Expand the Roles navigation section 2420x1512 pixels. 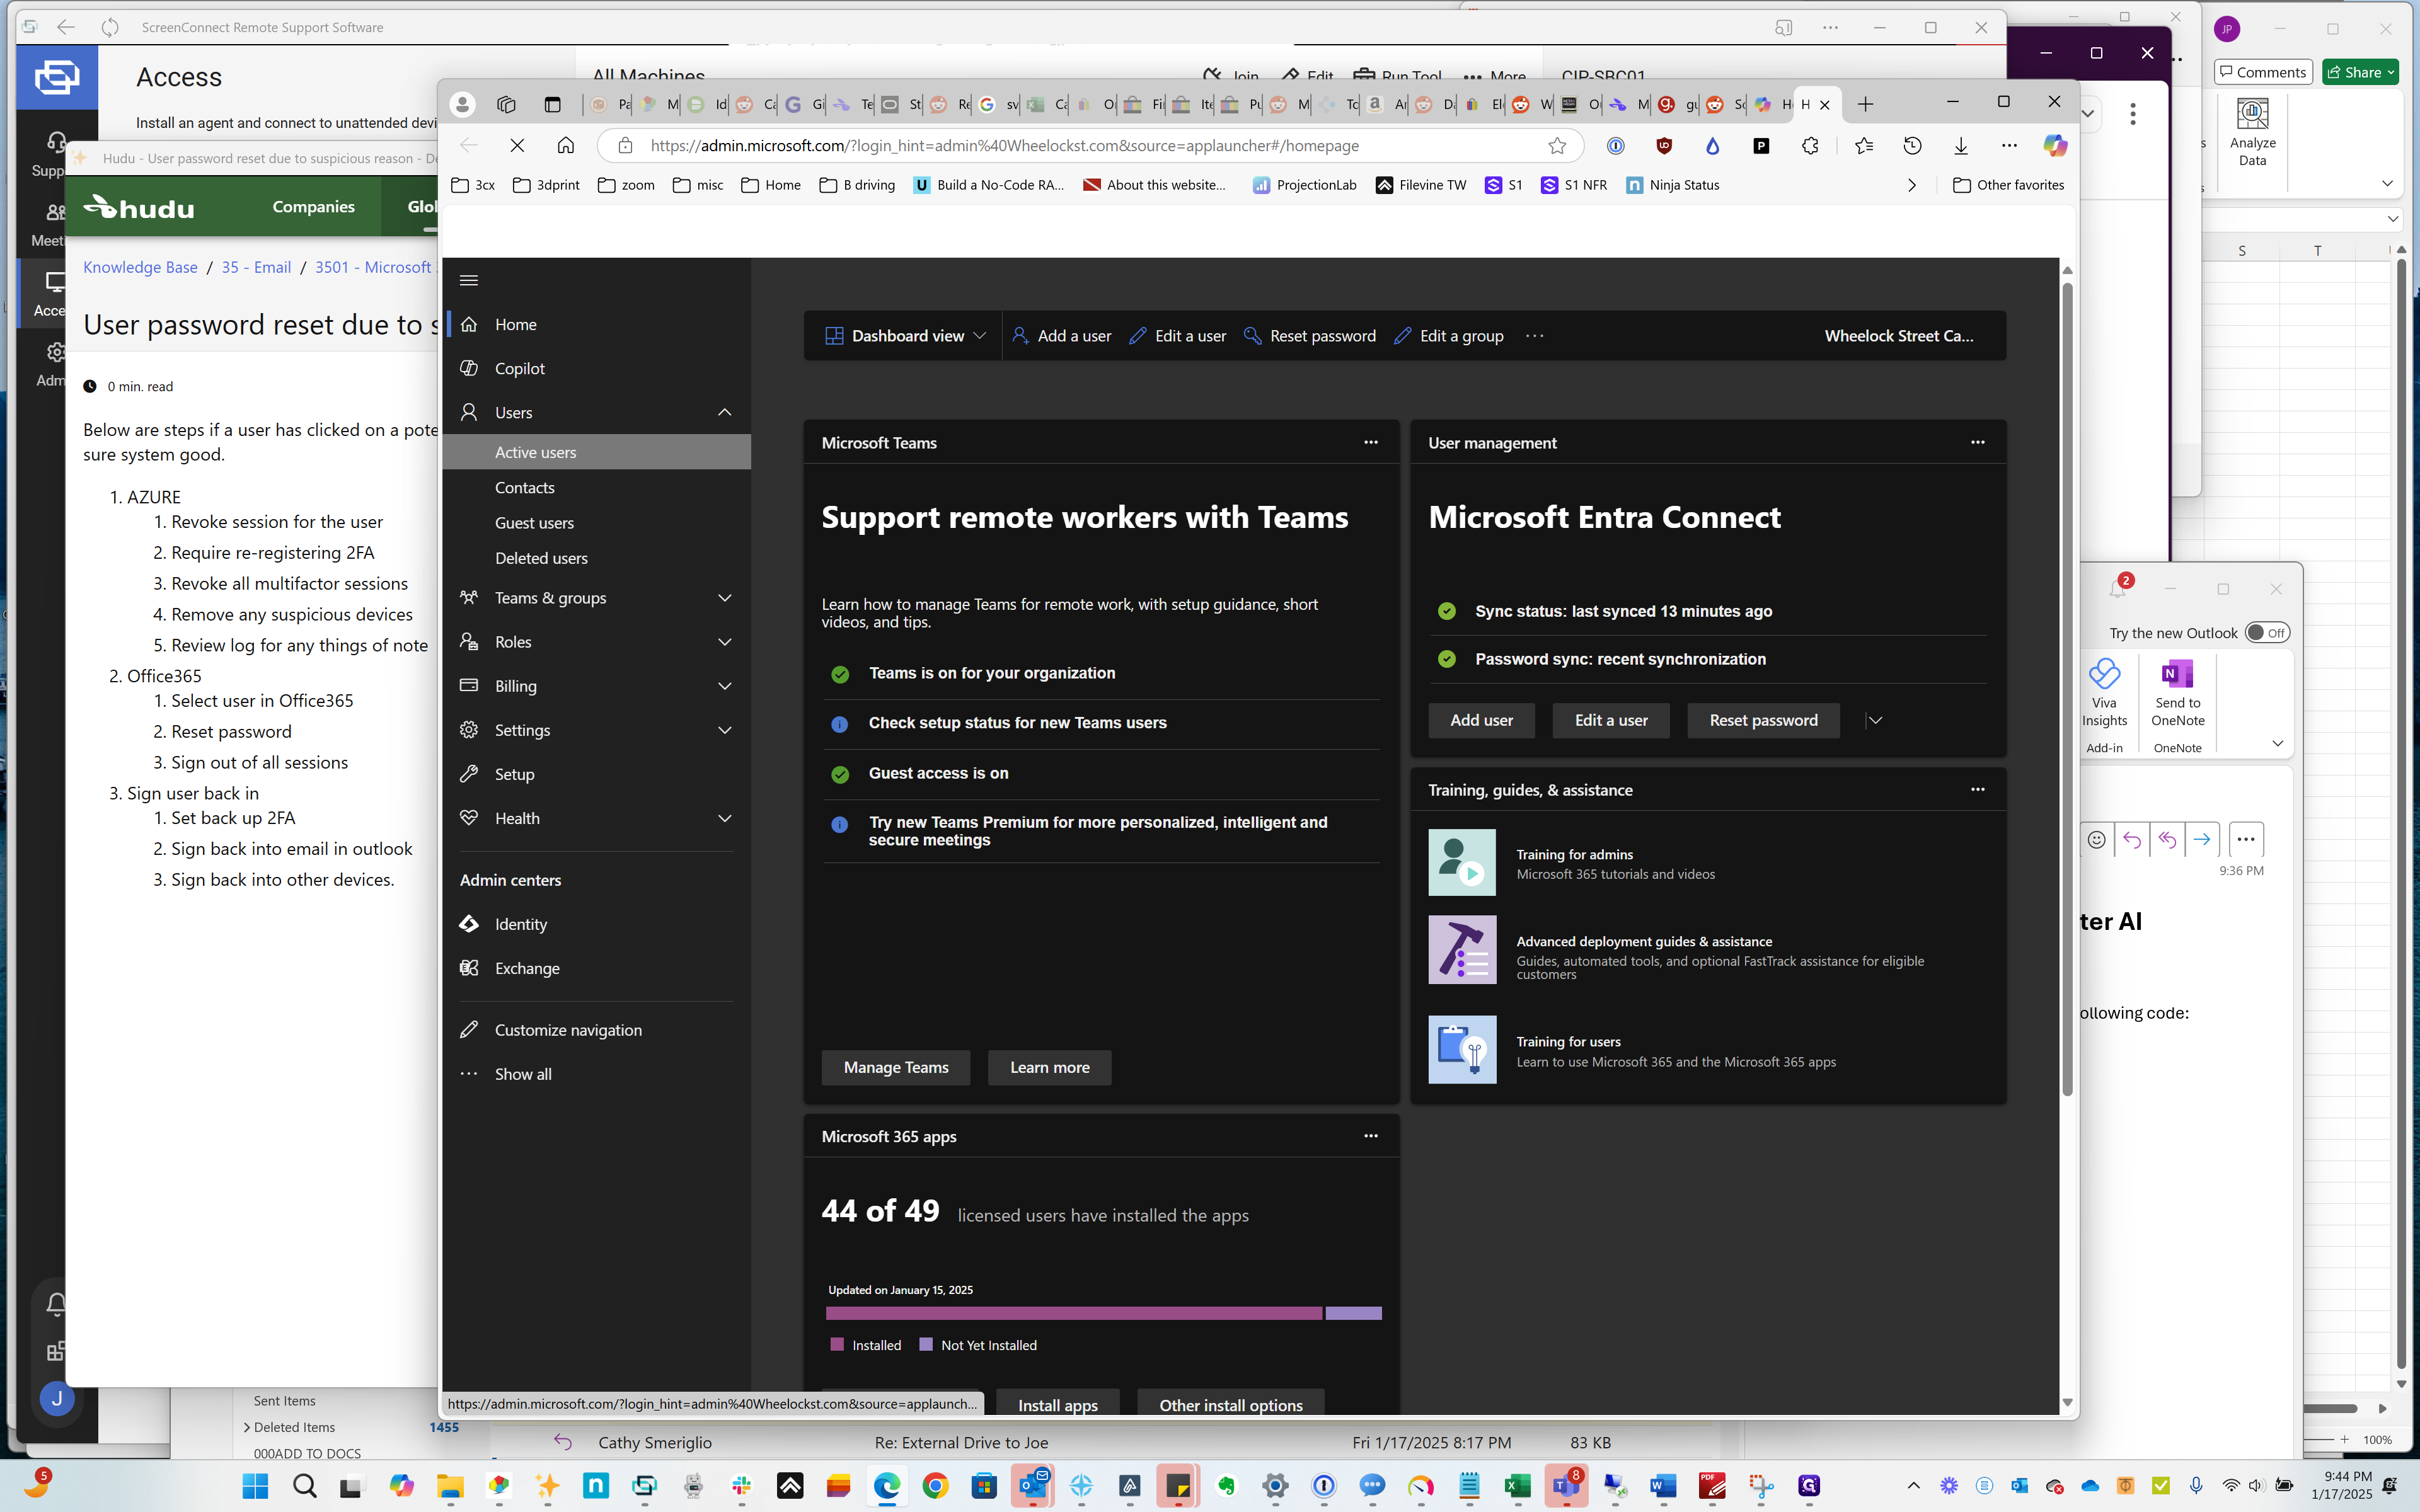pyautogui.click(x=725, y=642)
